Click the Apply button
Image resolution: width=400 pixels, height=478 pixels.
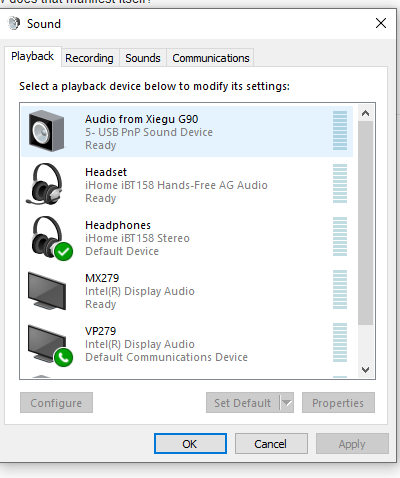352,444
